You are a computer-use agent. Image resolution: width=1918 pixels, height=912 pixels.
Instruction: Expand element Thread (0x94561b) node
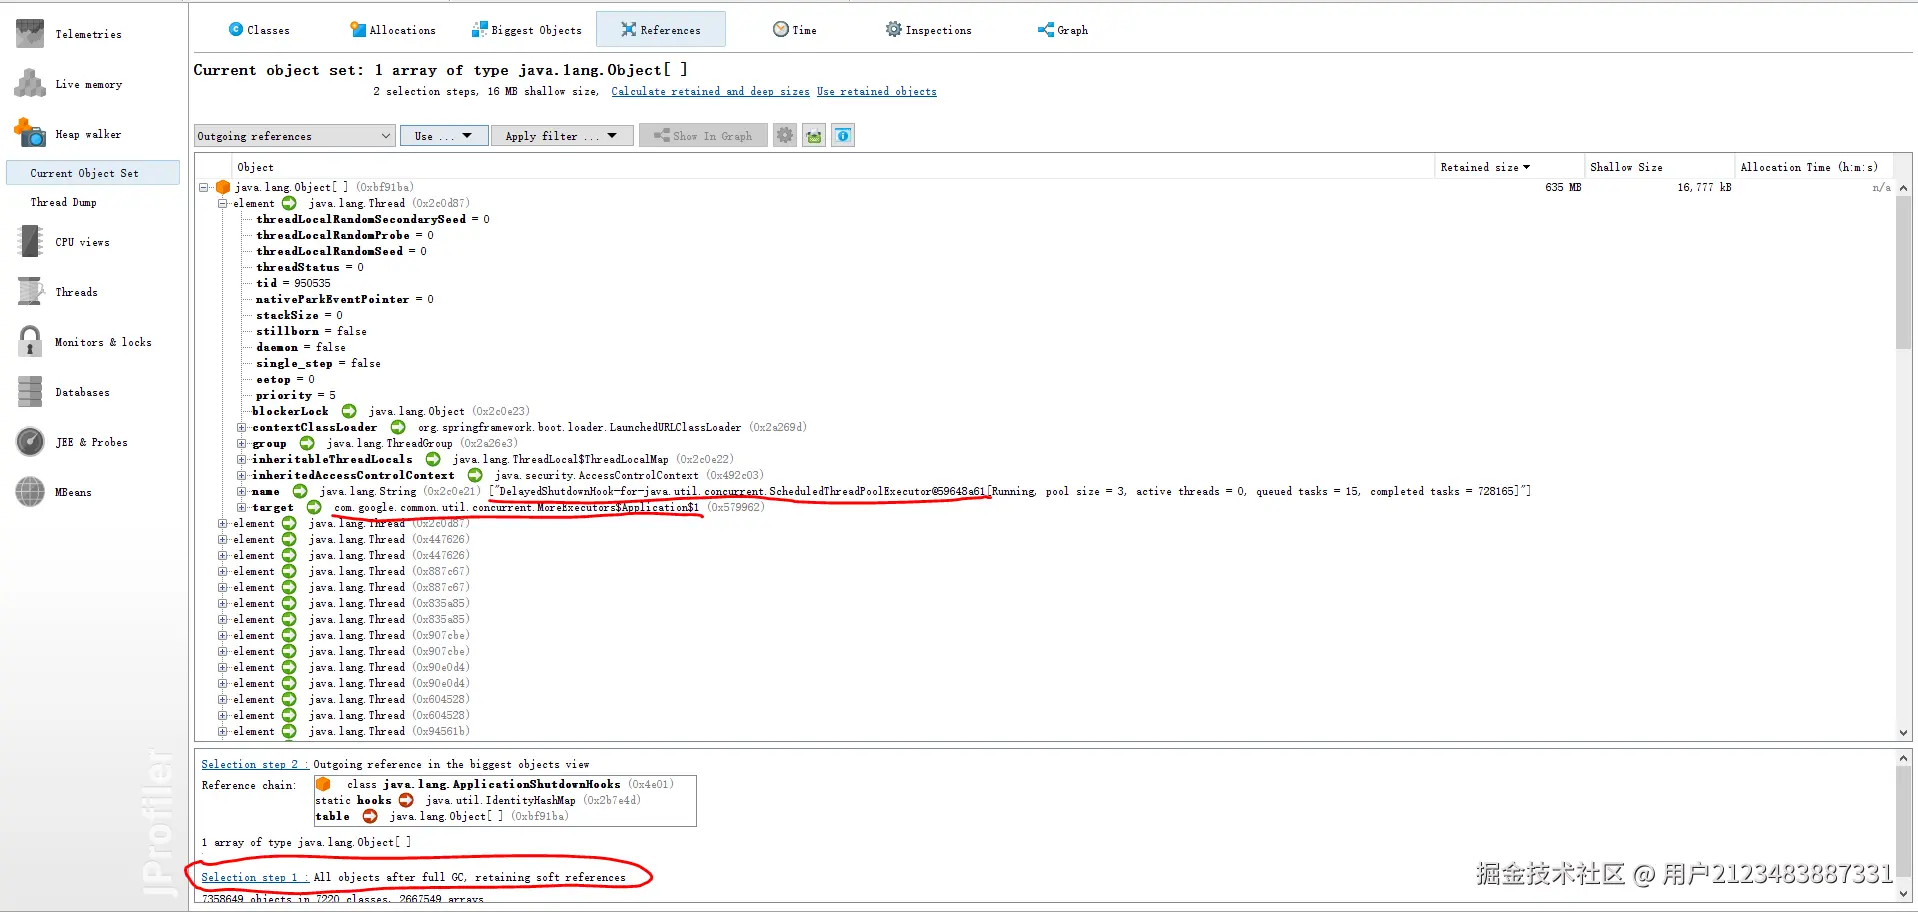coord(223,731)
